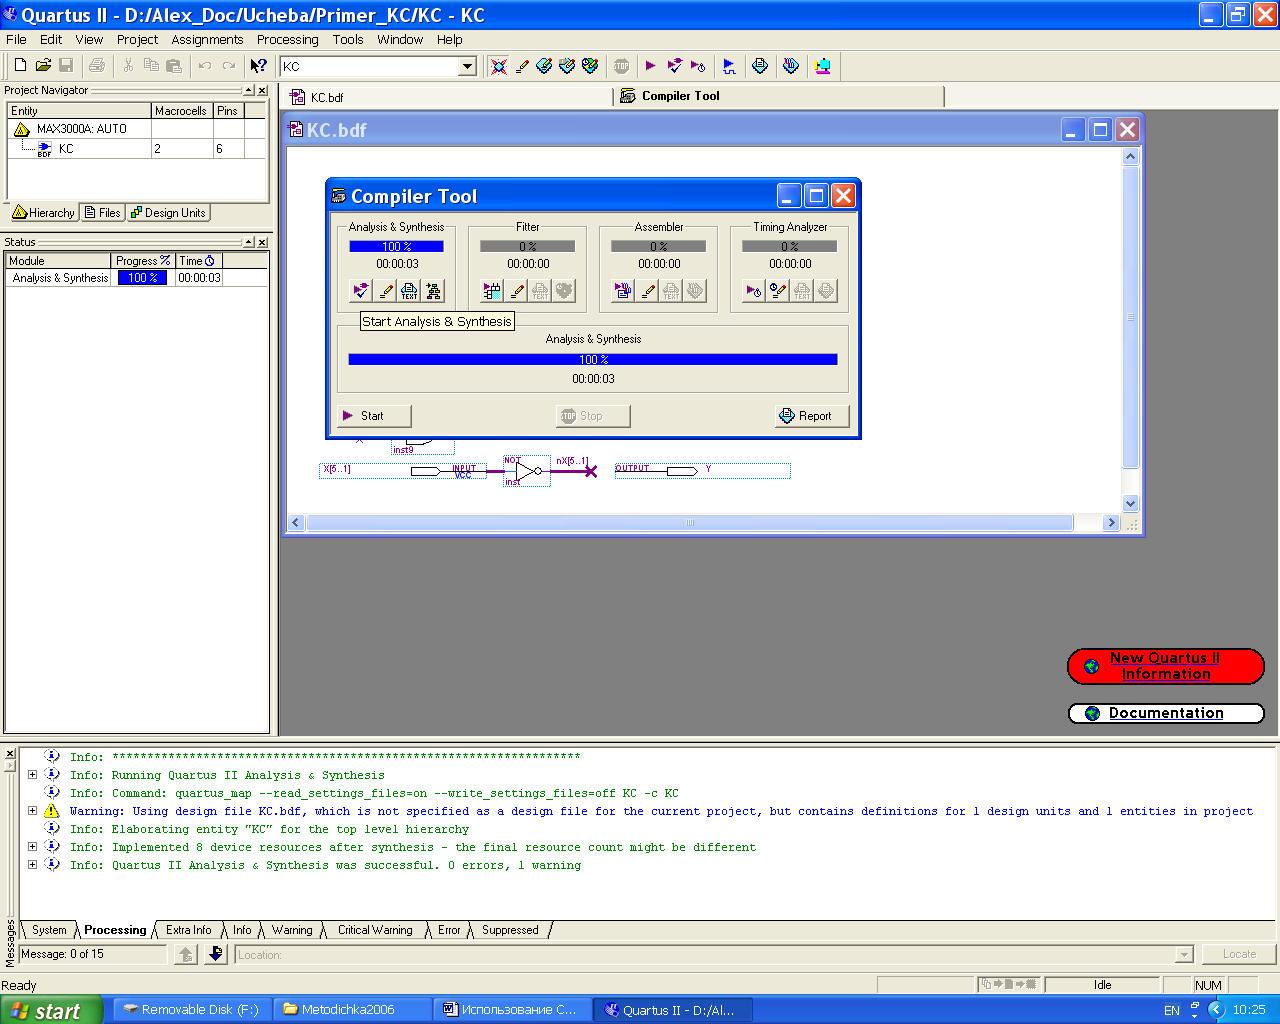
Task: Open the New Quartus II Information link
Action: pos(1166,666)
